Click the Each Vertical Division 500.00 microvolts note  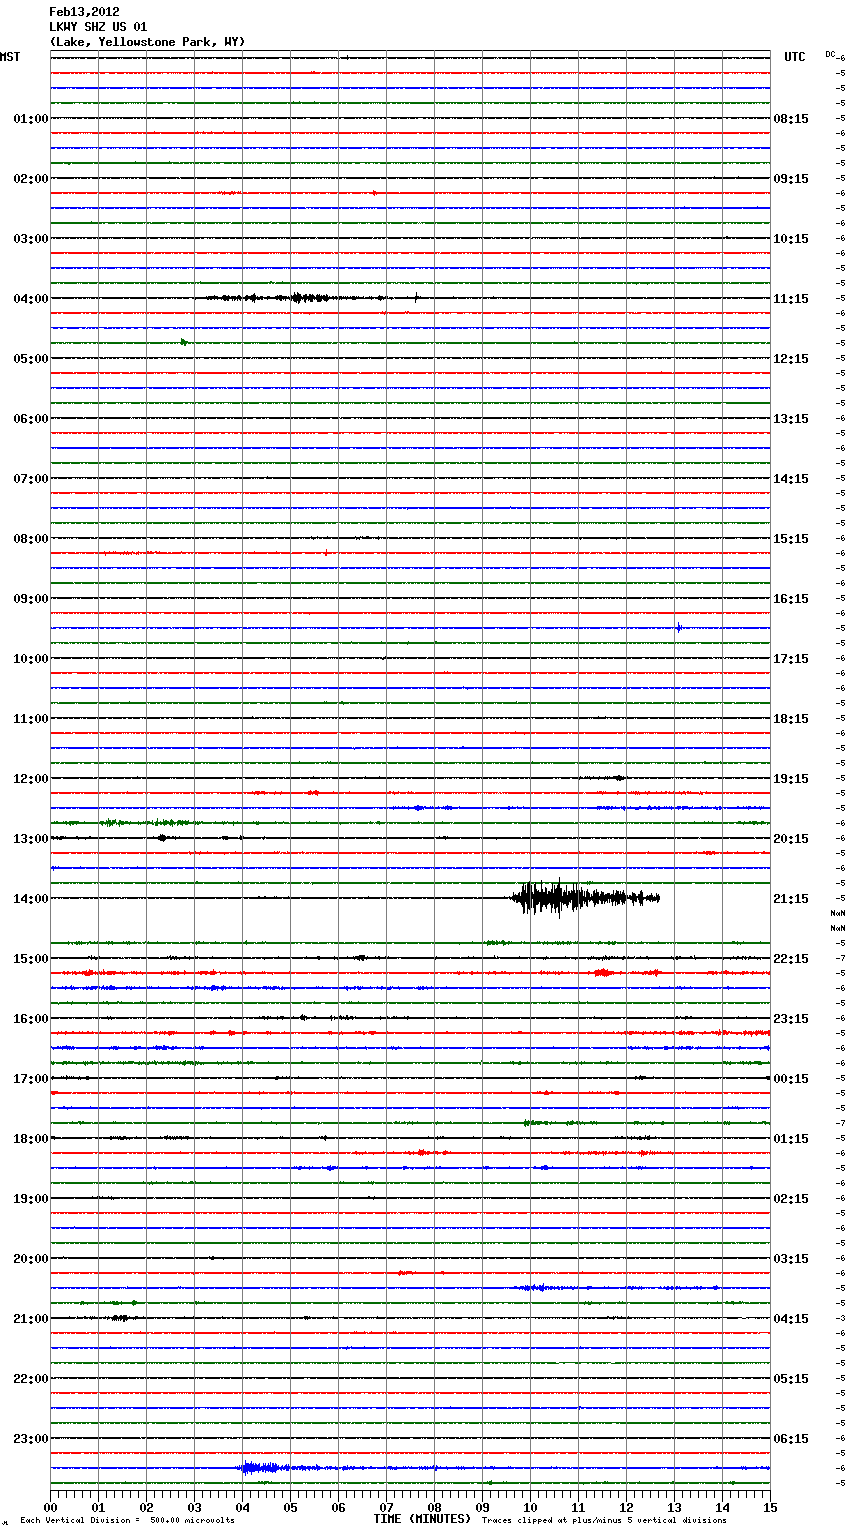(127, 1521)
